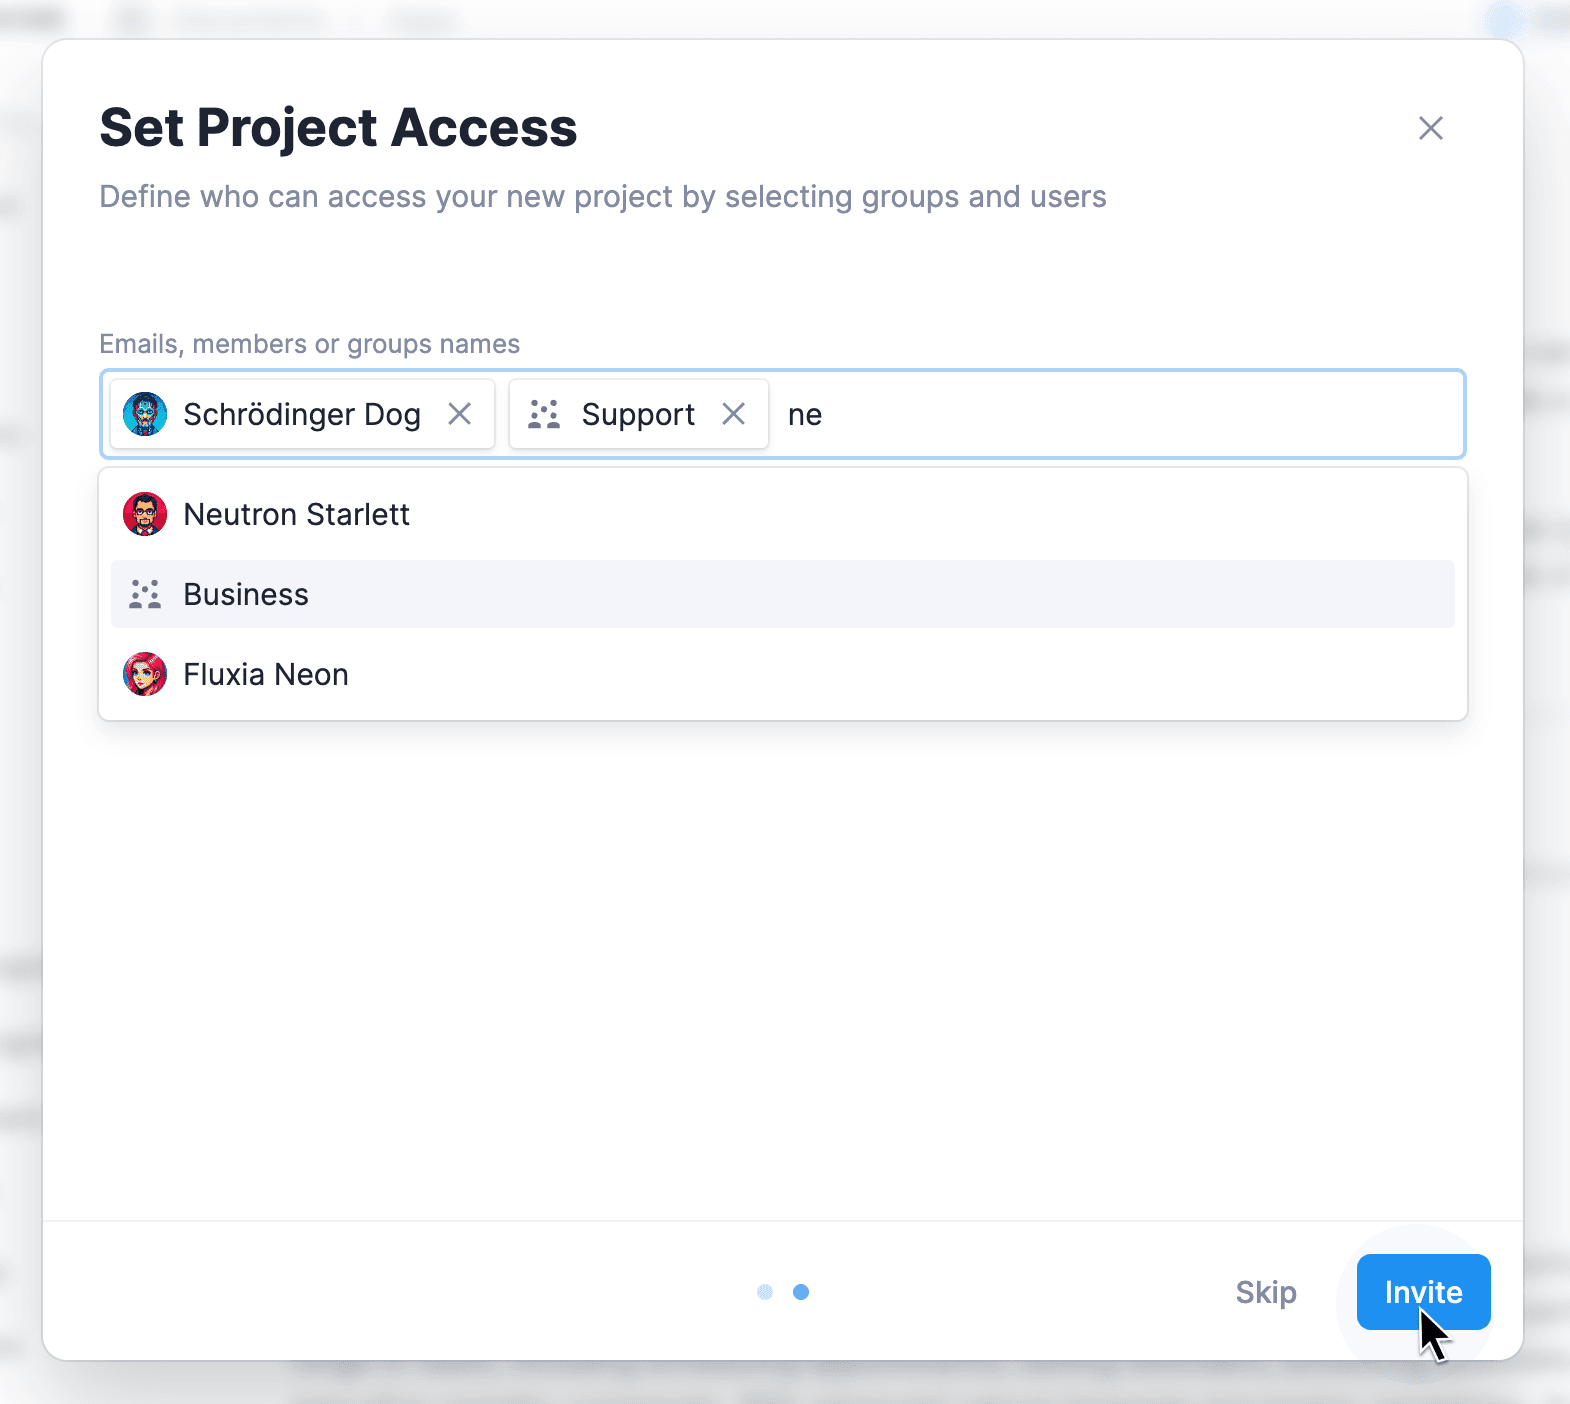1570x1404 pixels.
Task: Select Neutron Starlett from the suggestions
Action: [297, 514]
